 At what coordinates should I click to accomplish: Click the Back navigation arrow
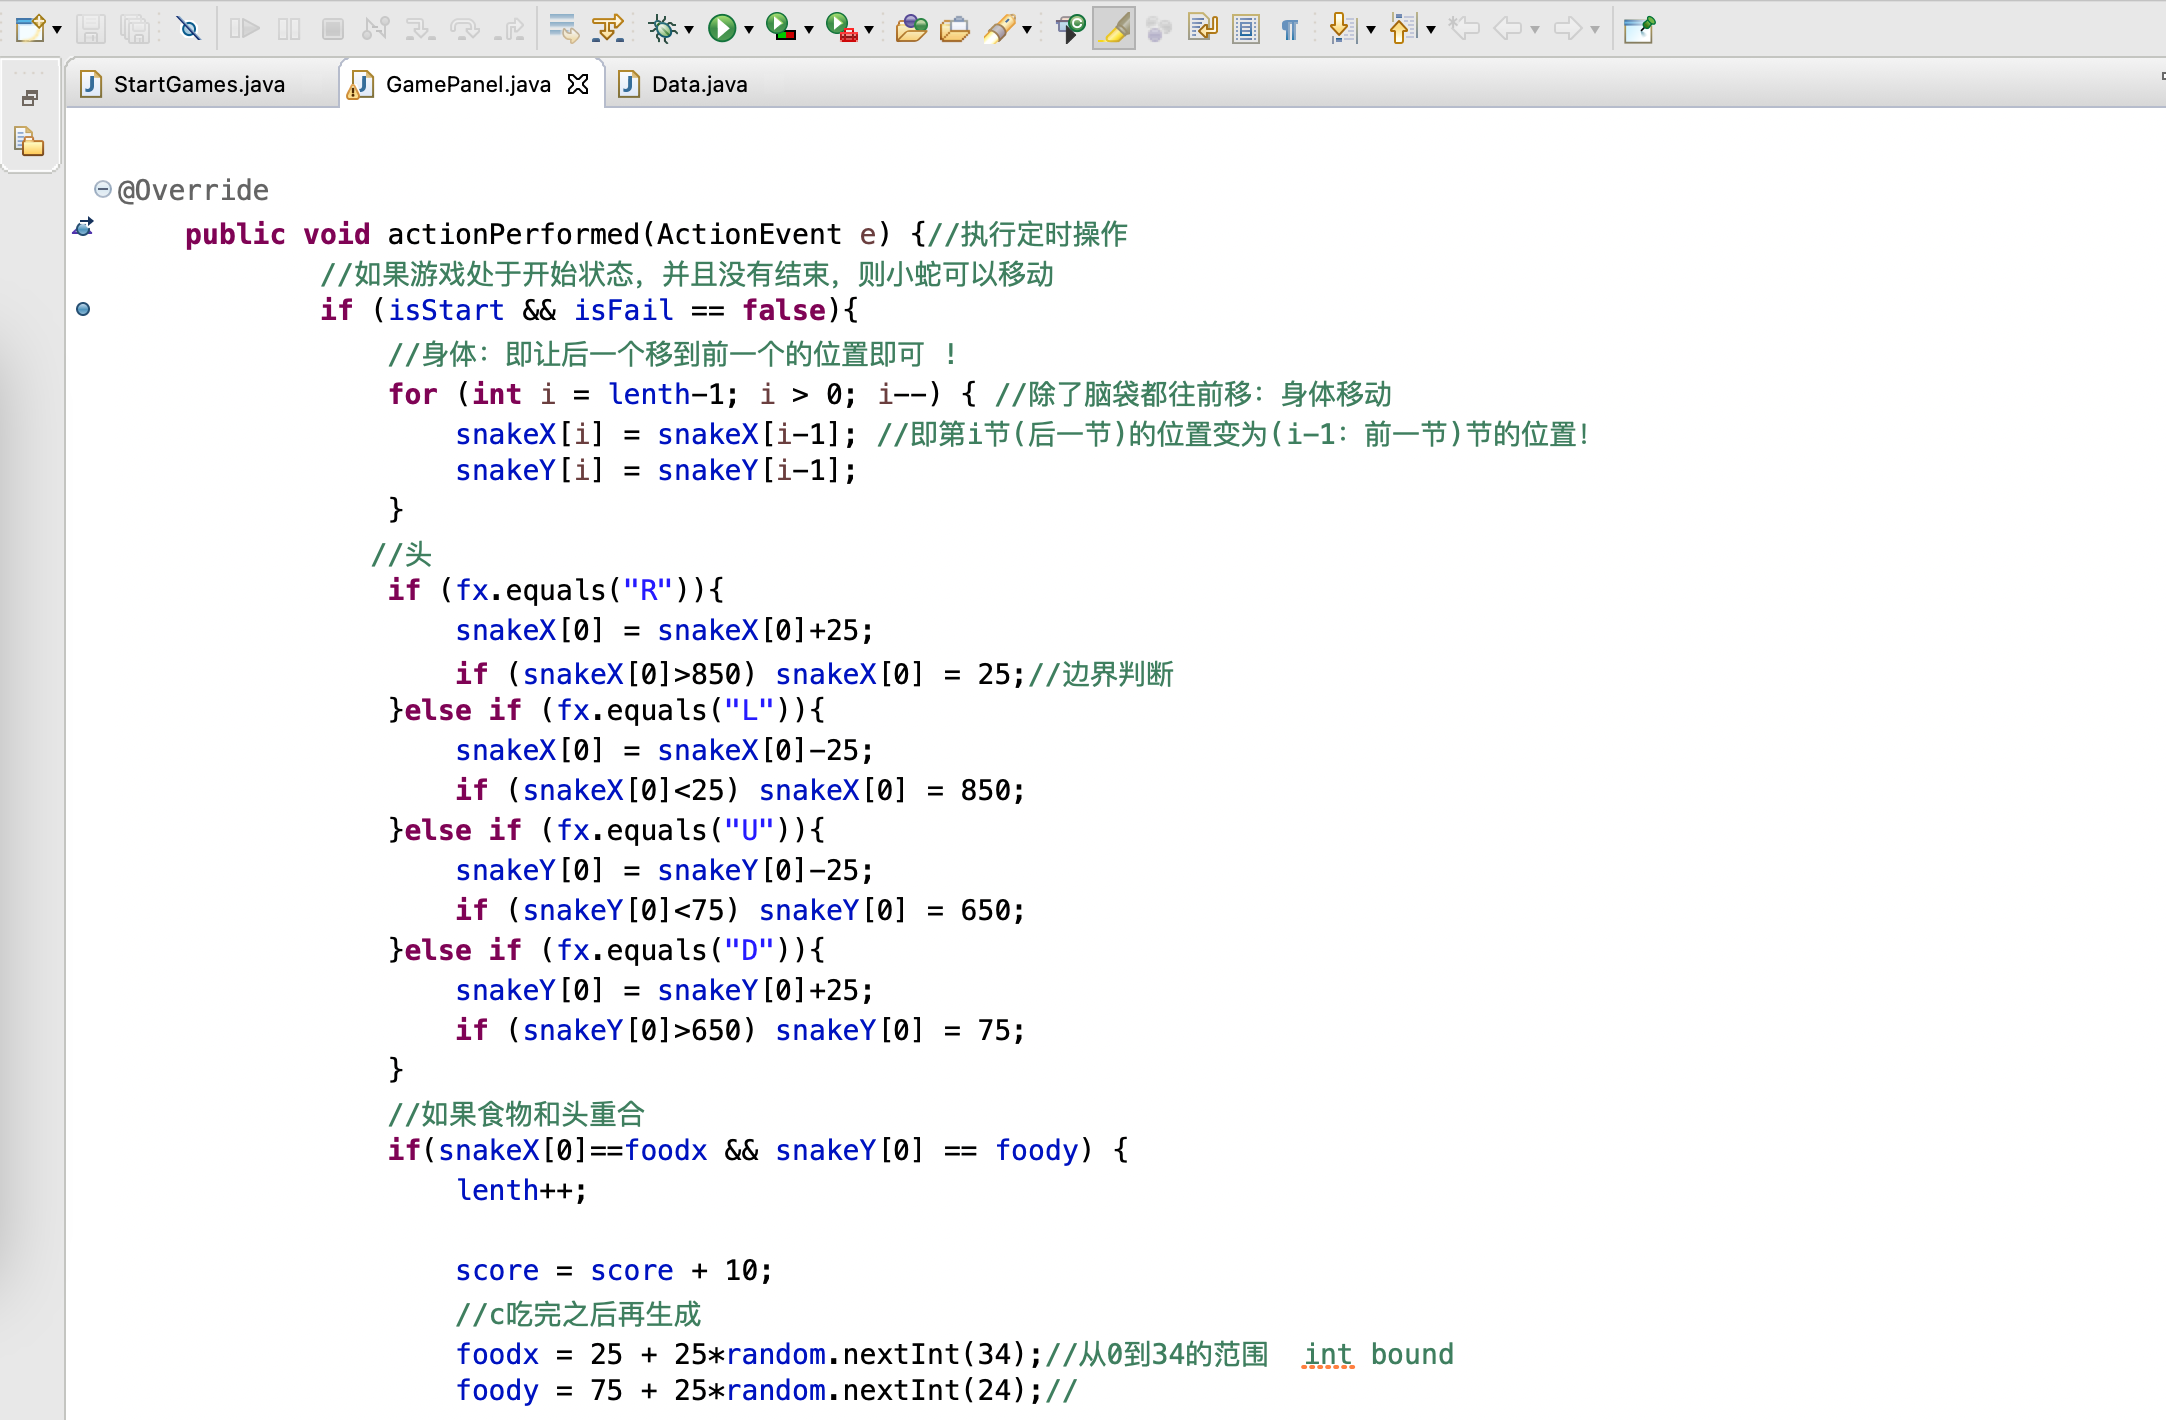coord(1508,29)
